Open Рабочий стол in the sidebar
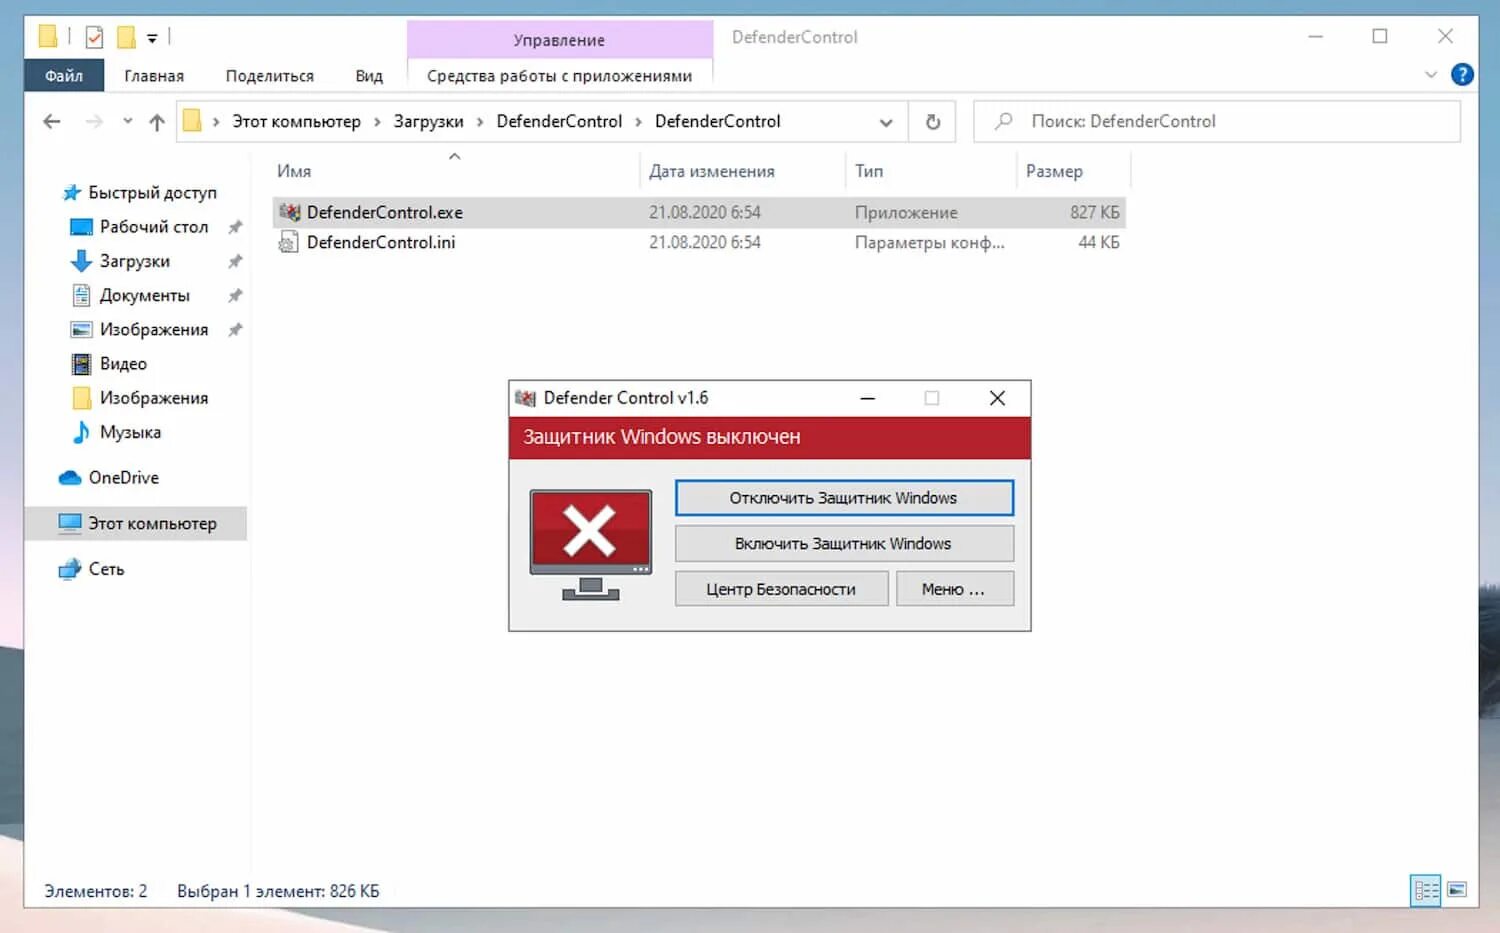This screenshot has height=933, width=1500. (x=154, y=227)
